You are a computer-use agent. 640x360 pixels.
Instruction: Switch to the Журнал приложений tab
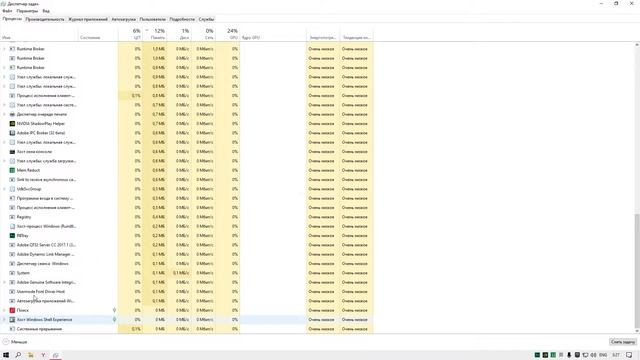[88, 19]
